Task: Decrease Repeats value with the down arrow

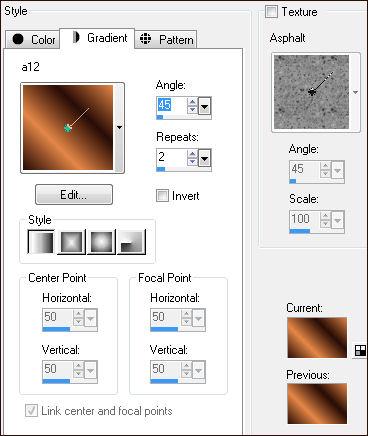Action: pos(192,162)
